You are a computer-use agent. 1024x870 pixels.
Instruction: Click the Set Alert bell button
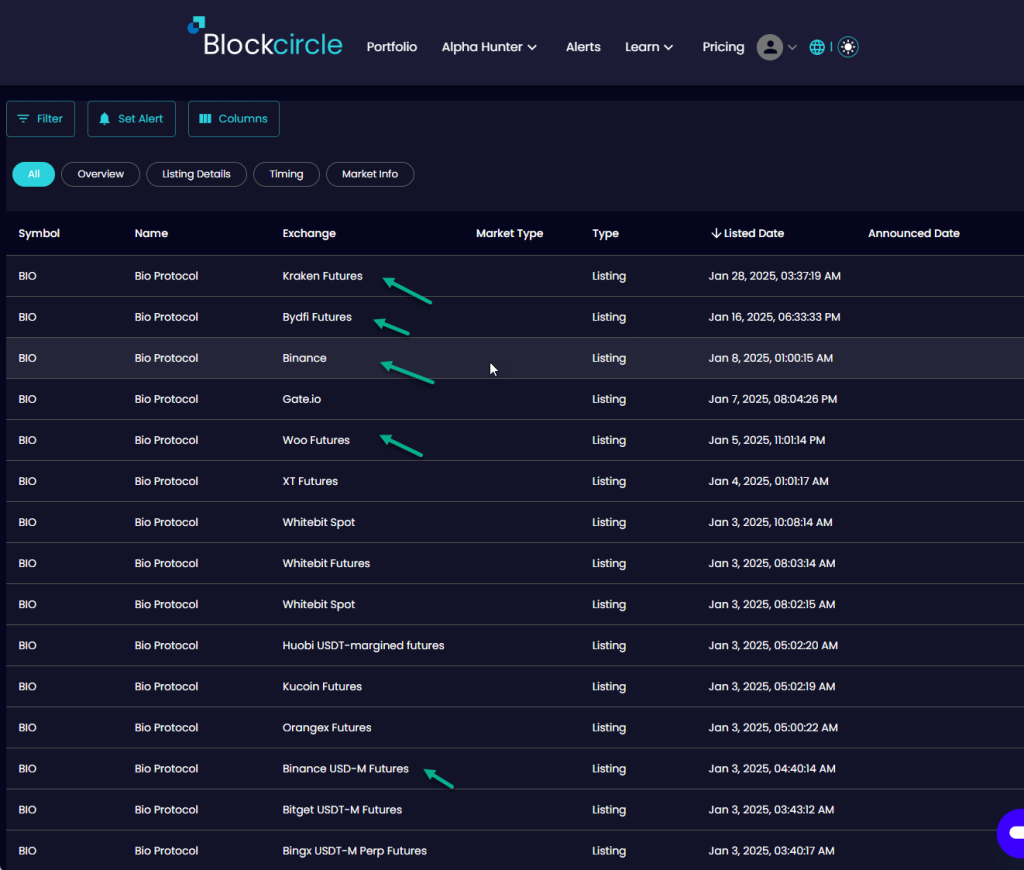[131, 119]
